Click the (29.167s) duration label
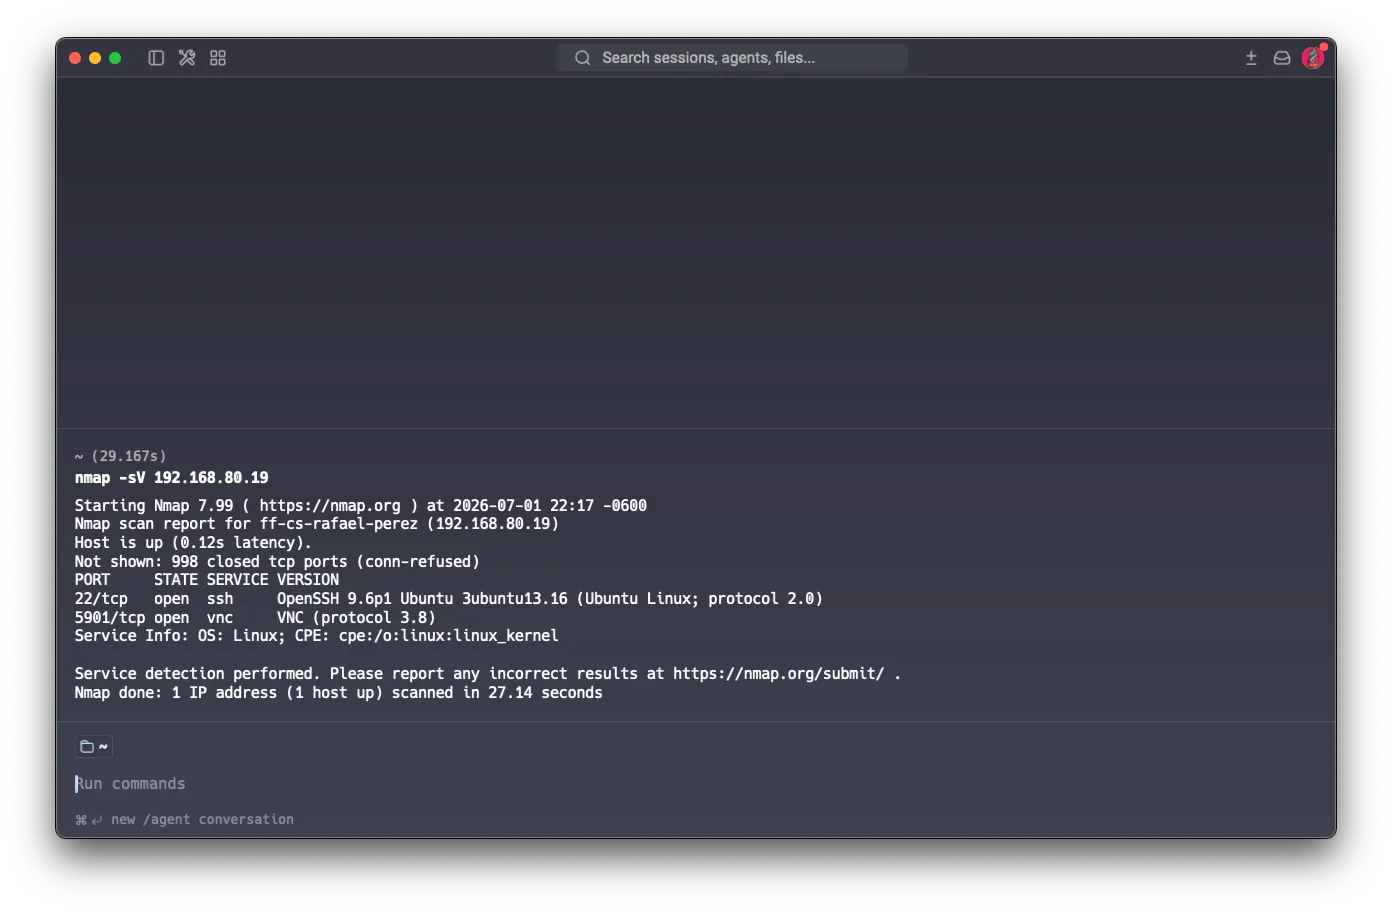1392x912 pixels. tap(129, 456)
